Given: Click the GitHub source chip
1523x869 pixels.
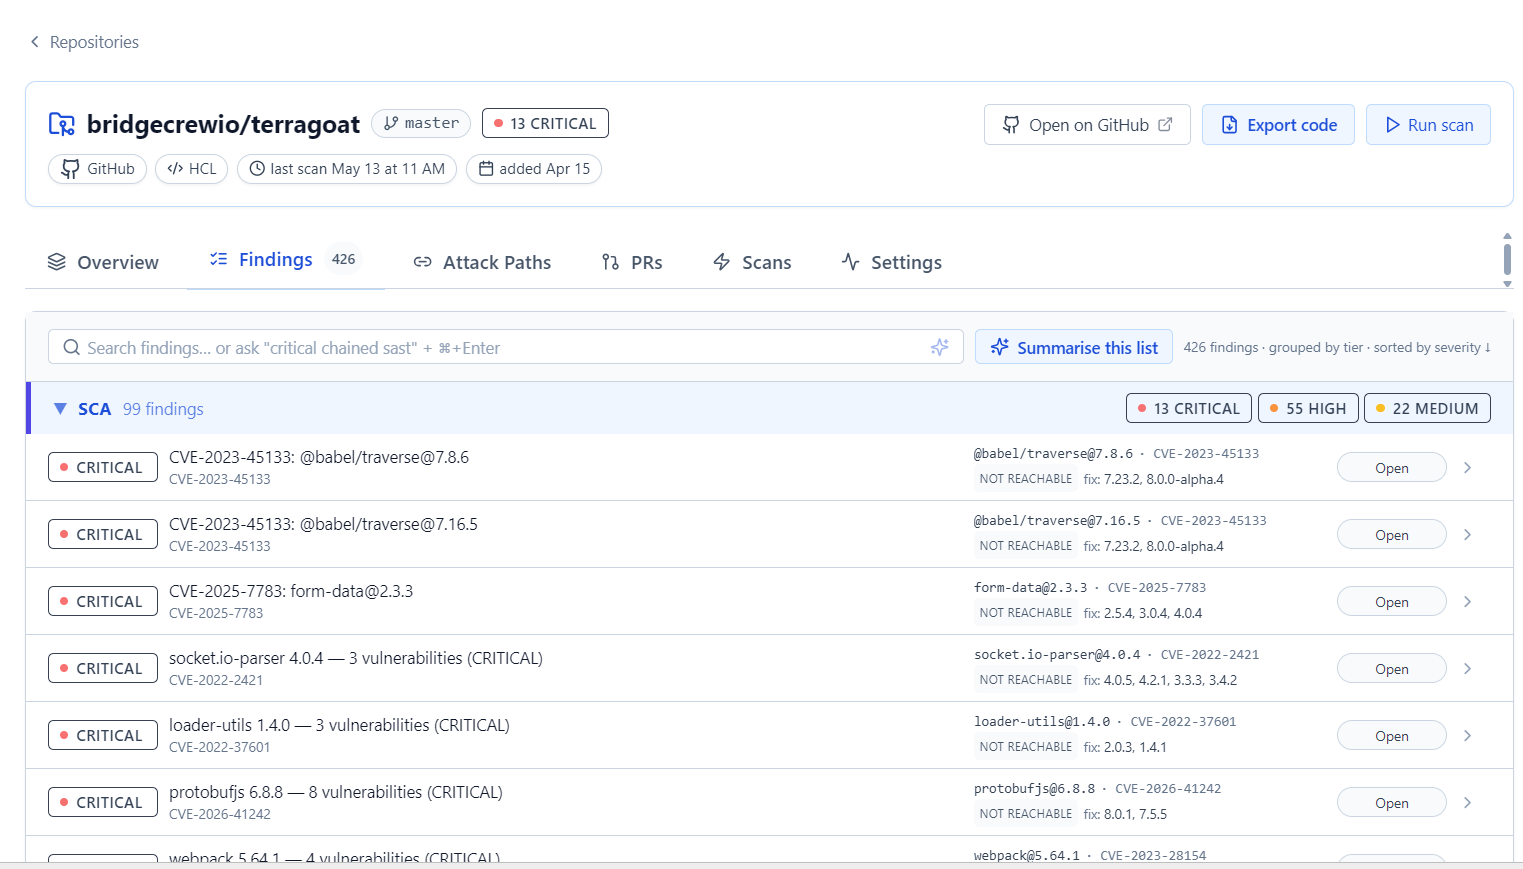Looking at the screenshot, I should 98,169.
